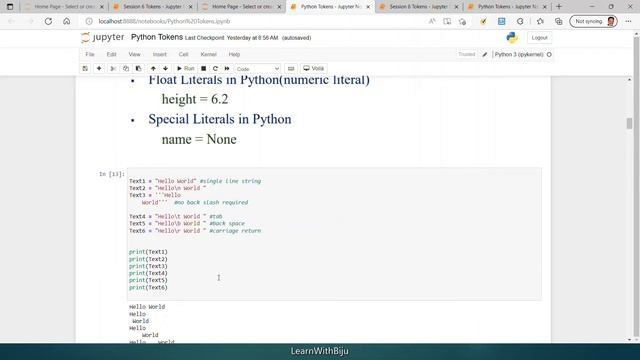The width and height of the screenshot is (640, 360).
Task: Click the notebook scrollbar thumb
Action: pyautogui.click(x=629, y=123)
